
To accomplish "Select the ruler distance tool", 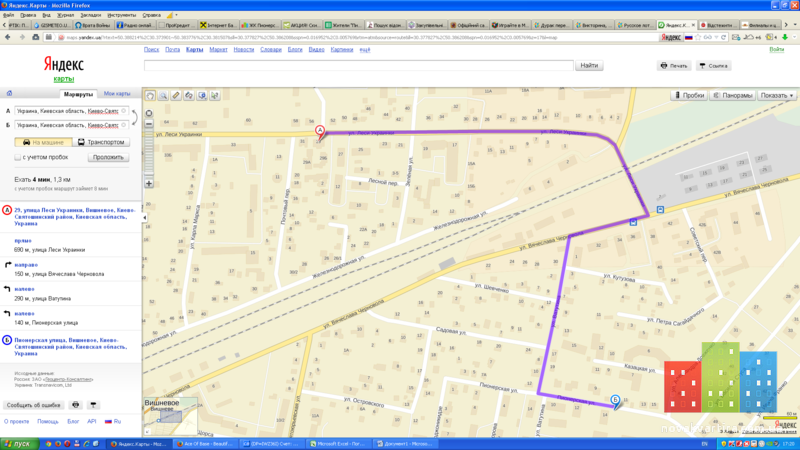I will [x=176, y=95].
